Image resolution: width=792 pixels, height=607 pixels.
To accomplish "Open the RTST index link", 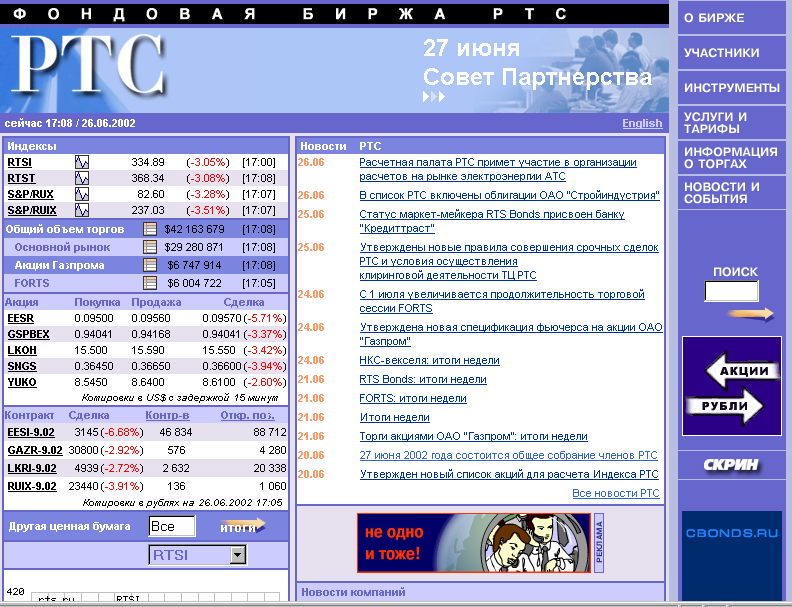I will pos(21,178).
